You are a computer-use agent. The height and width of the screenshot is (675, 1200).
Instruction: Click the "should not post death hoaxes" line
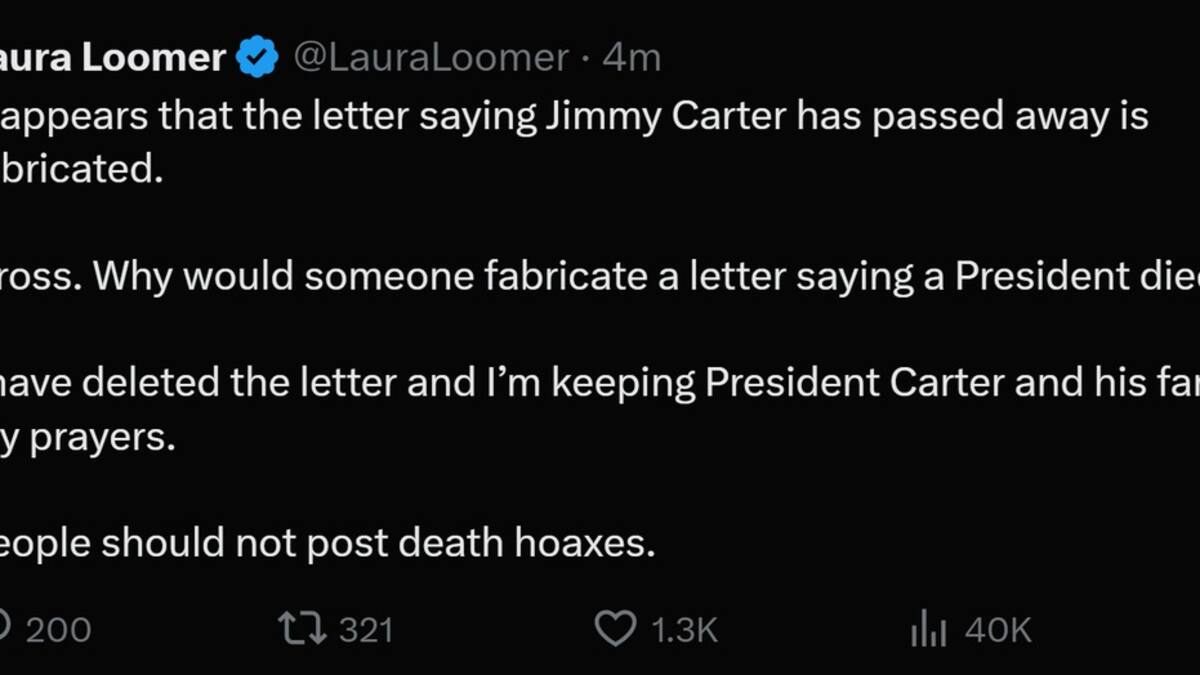(x=378, y=543)
